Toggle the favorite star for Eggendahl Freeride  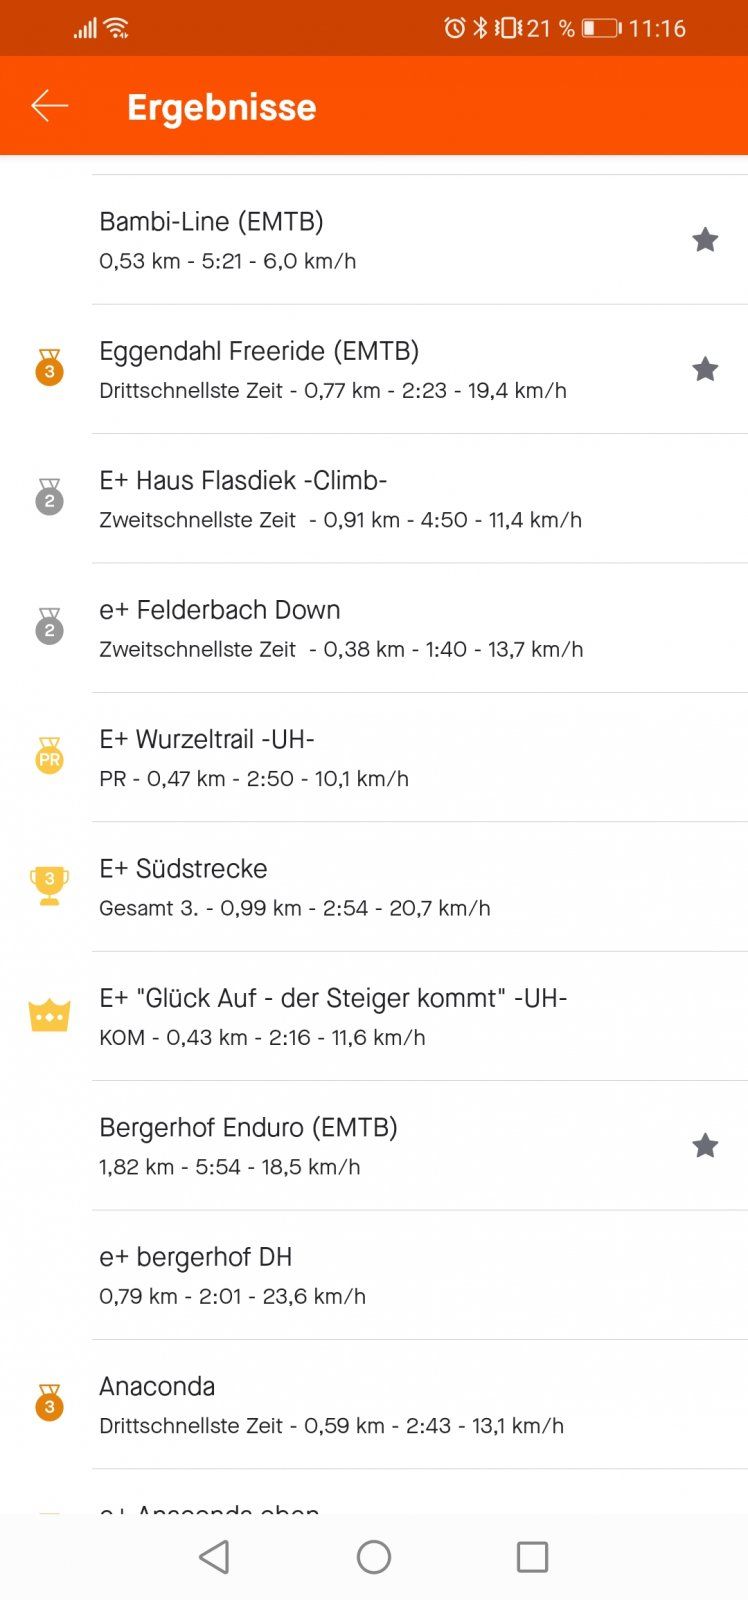[x=705, y=369]
